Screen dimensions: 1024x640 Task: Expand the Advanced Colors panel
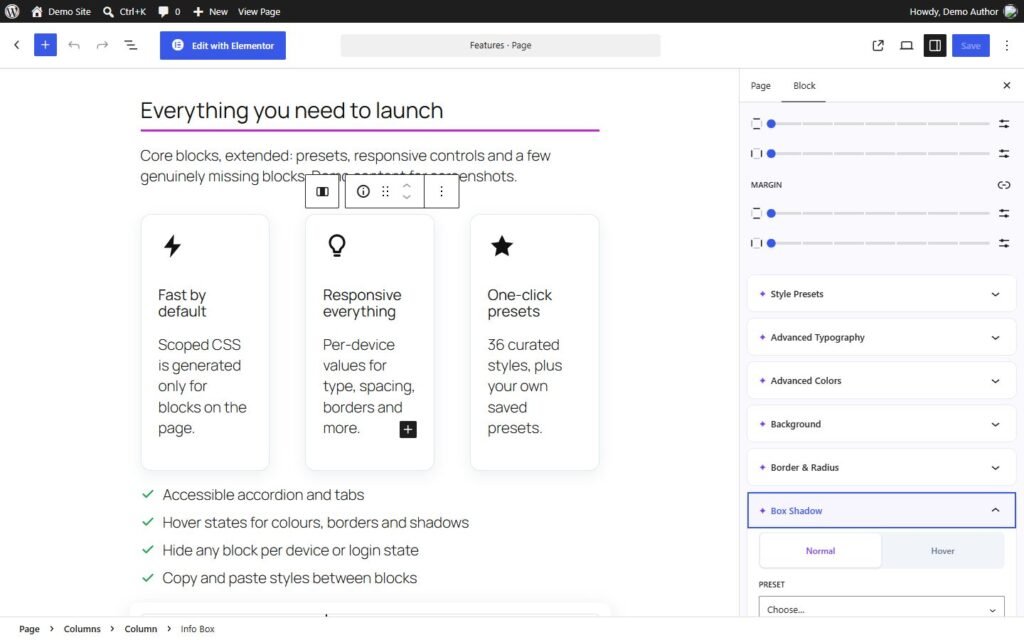tap(881, 381)
